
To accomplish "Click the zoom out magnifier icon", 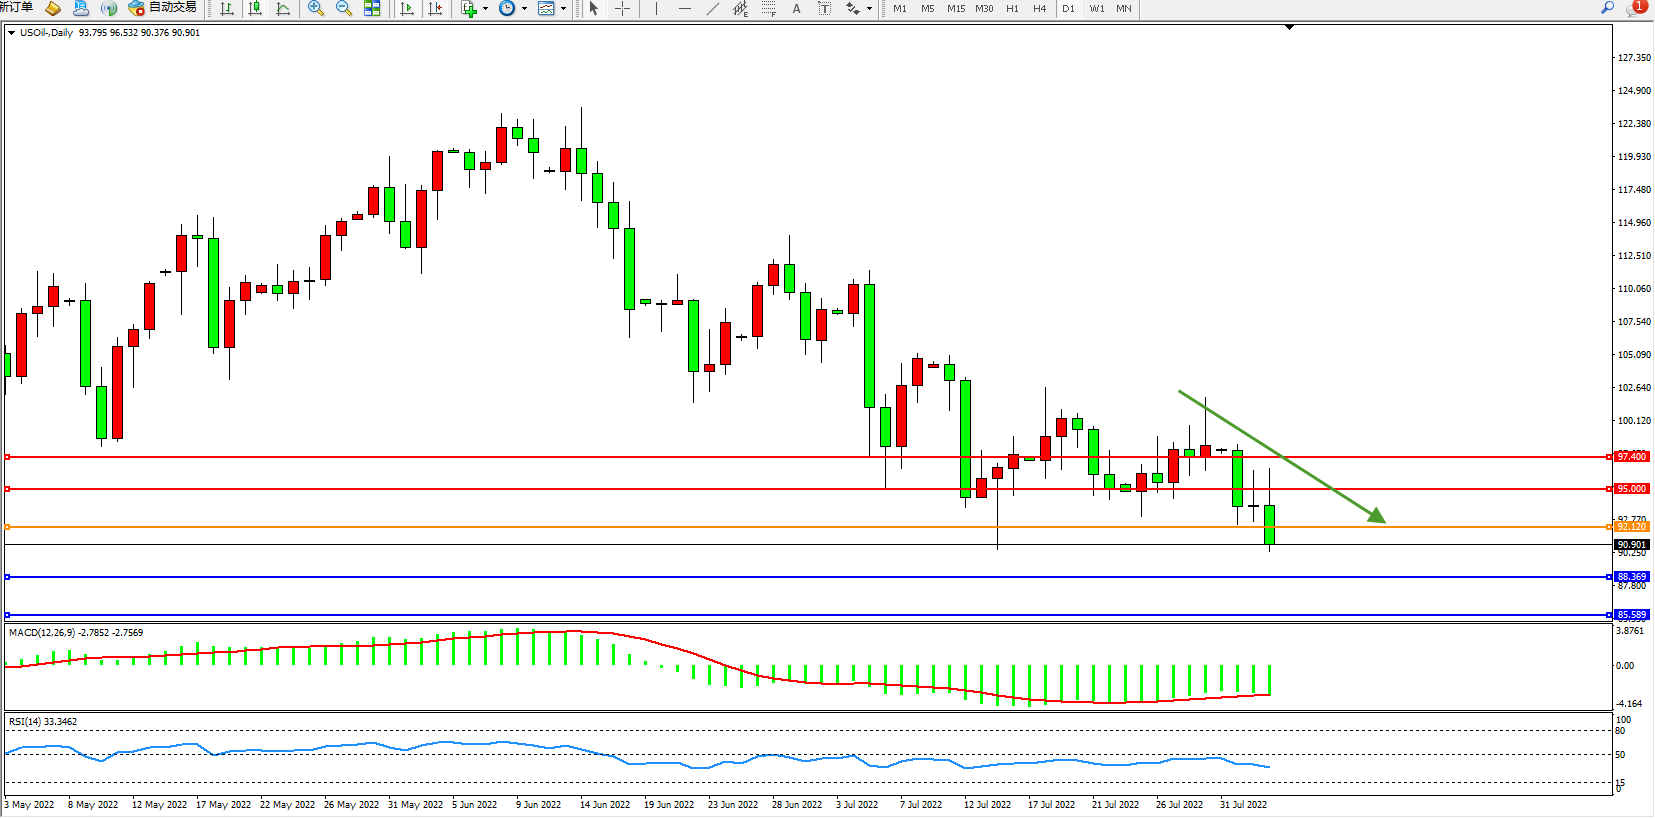I will tap(344, 9).
